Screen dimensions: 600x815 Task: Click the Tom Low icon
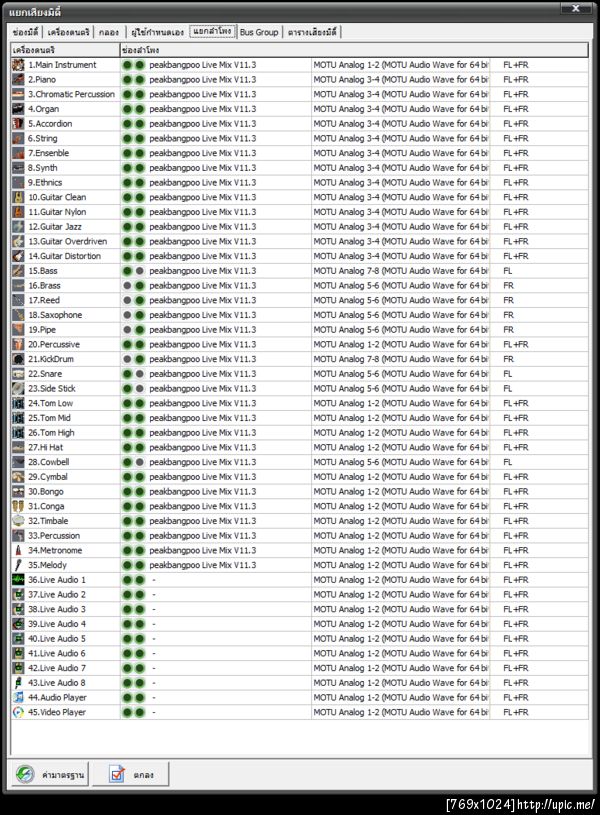(18, 403)
